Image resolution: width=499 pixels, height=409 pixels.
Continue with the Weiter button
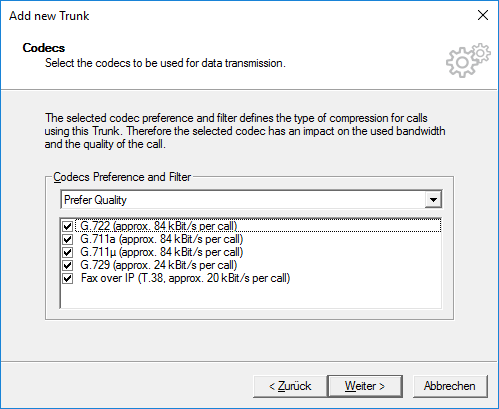pyautogui.click(x=365, y=386)
